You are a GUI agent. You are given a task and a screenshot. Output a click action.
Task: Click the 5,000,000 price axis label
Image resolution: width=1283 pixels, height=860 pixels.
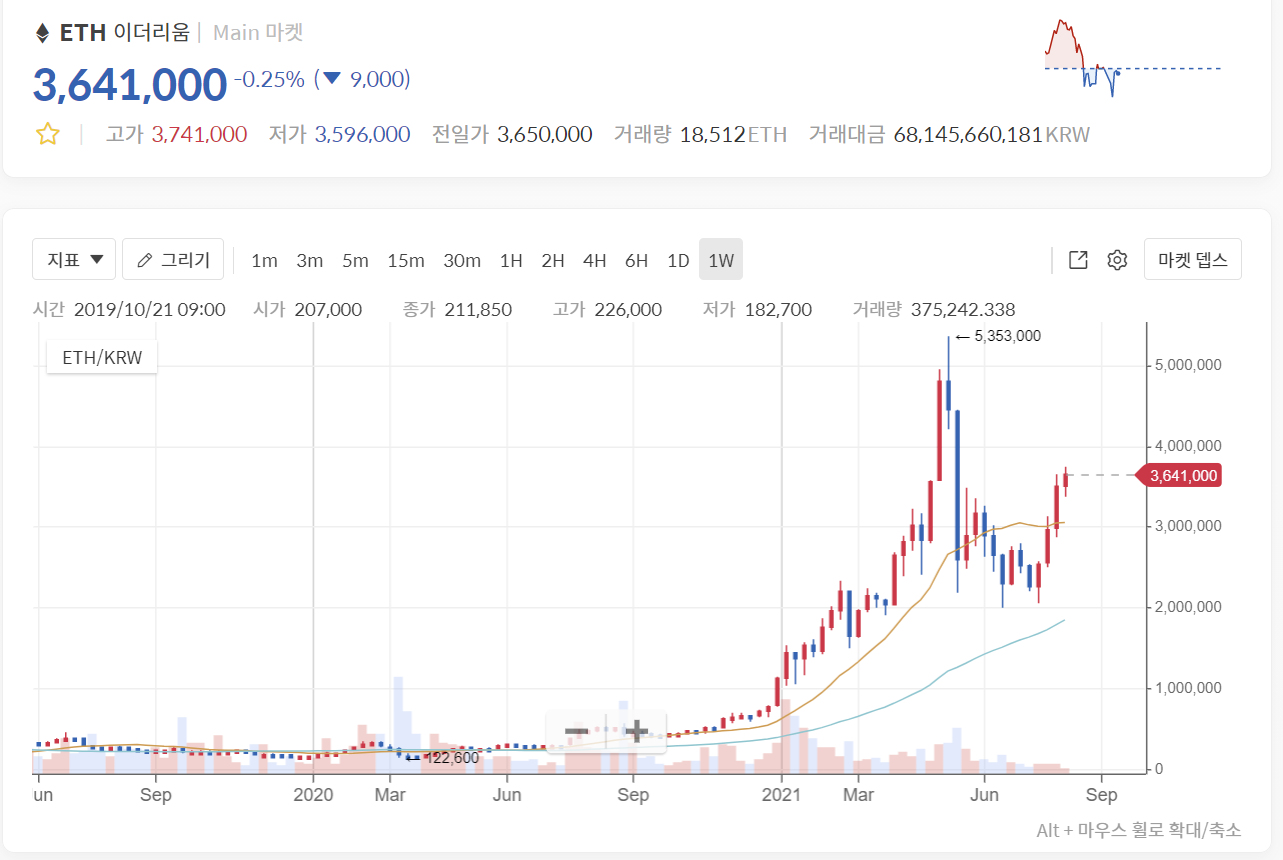(1188, 365)
